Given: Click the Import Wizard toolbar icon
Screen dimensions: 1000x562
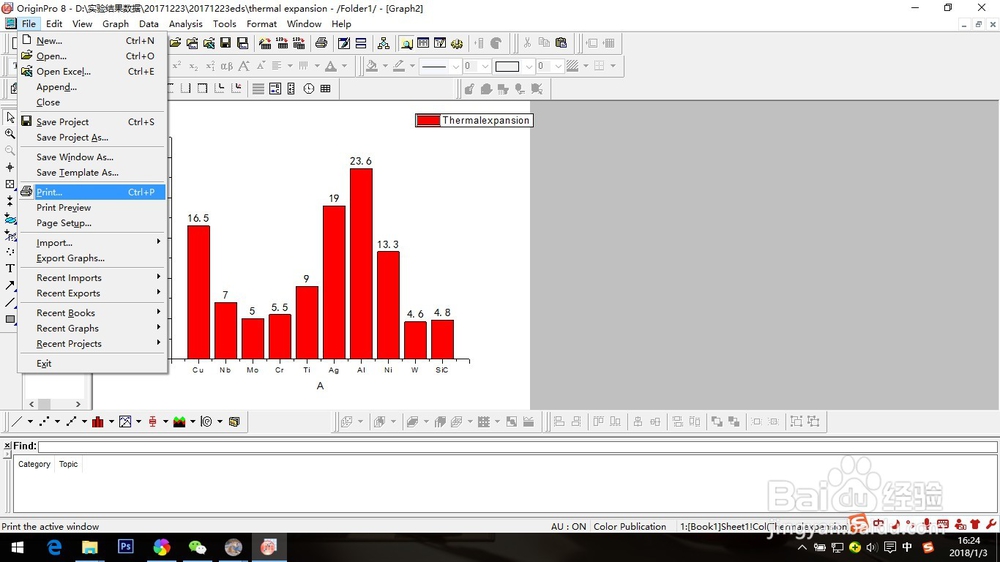Looking at the screenshot, I should [x=265, y=43].
